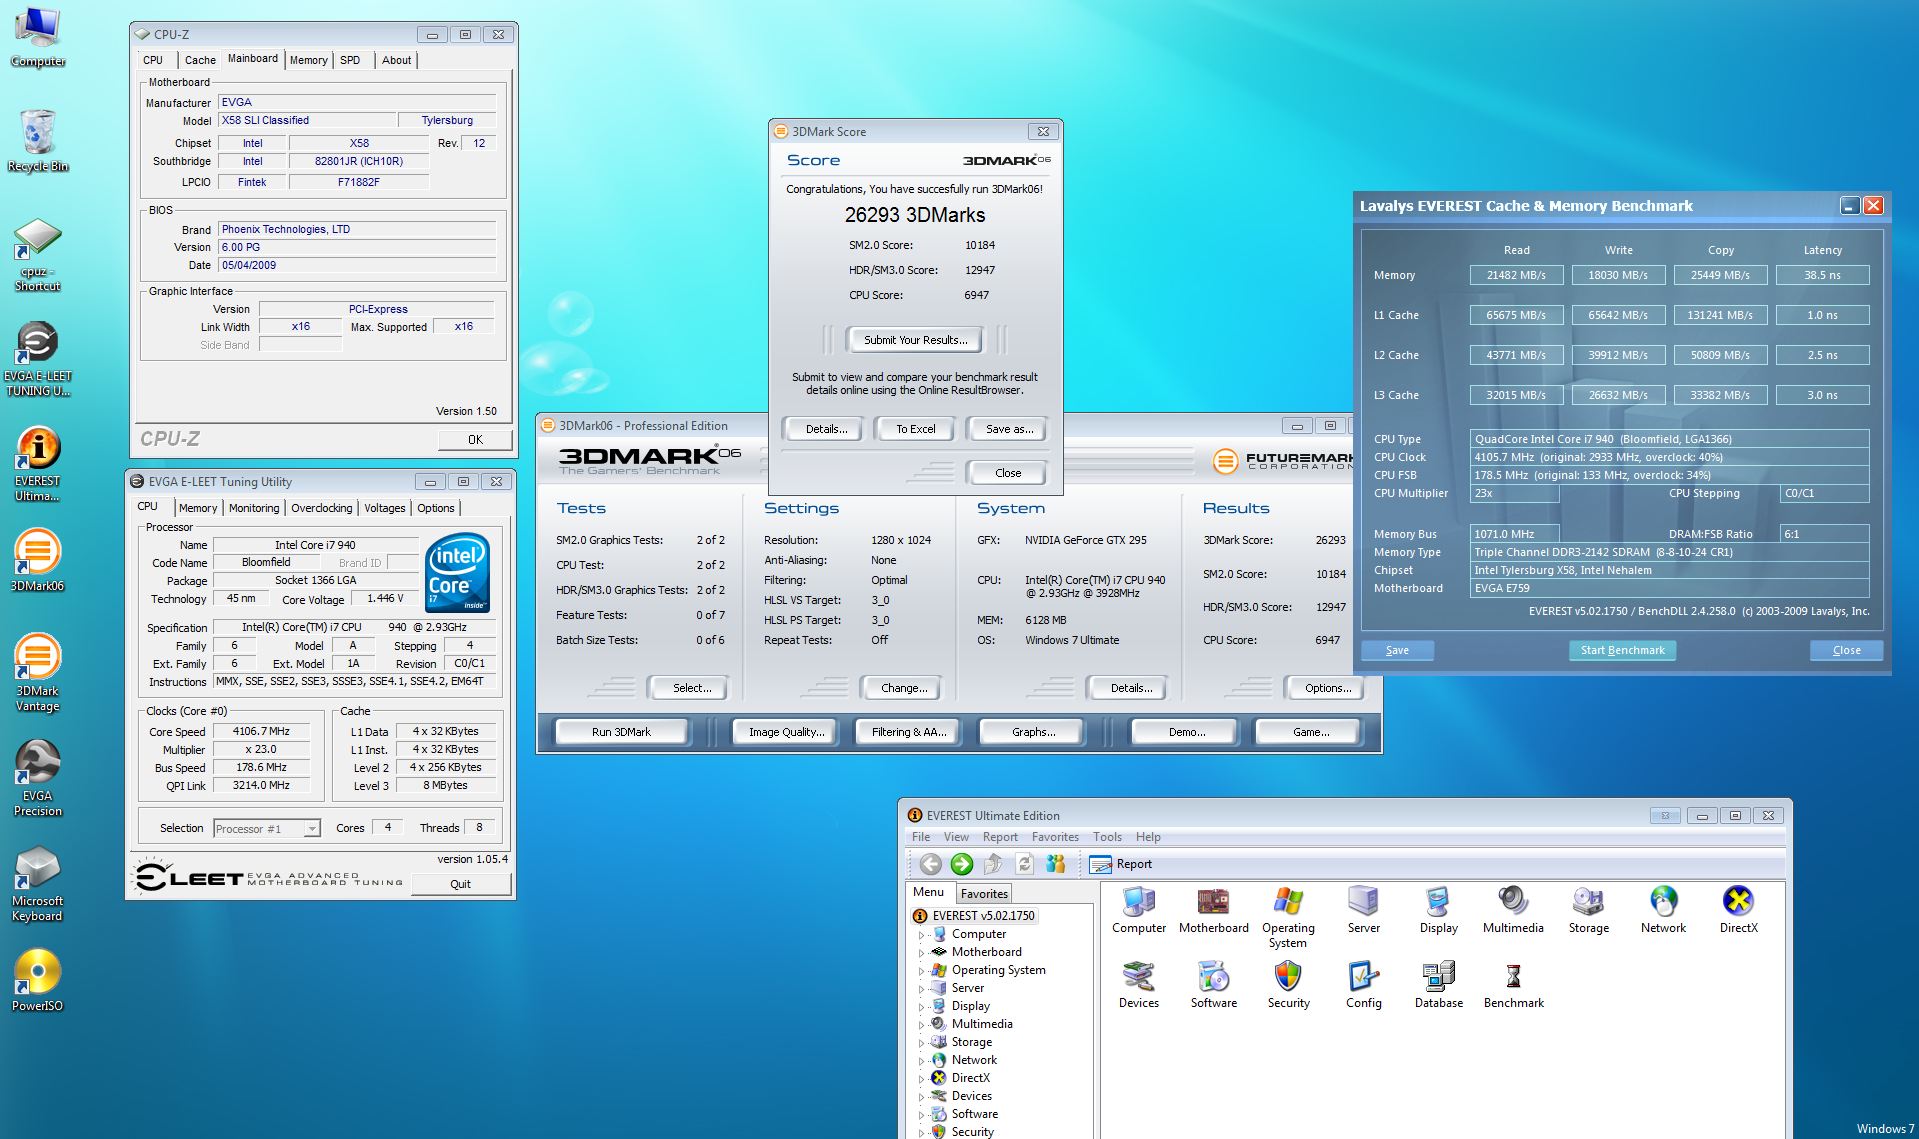Expand the Operating System node in EVEREST tree
1919x1139 pixels.
coord(921,971)
